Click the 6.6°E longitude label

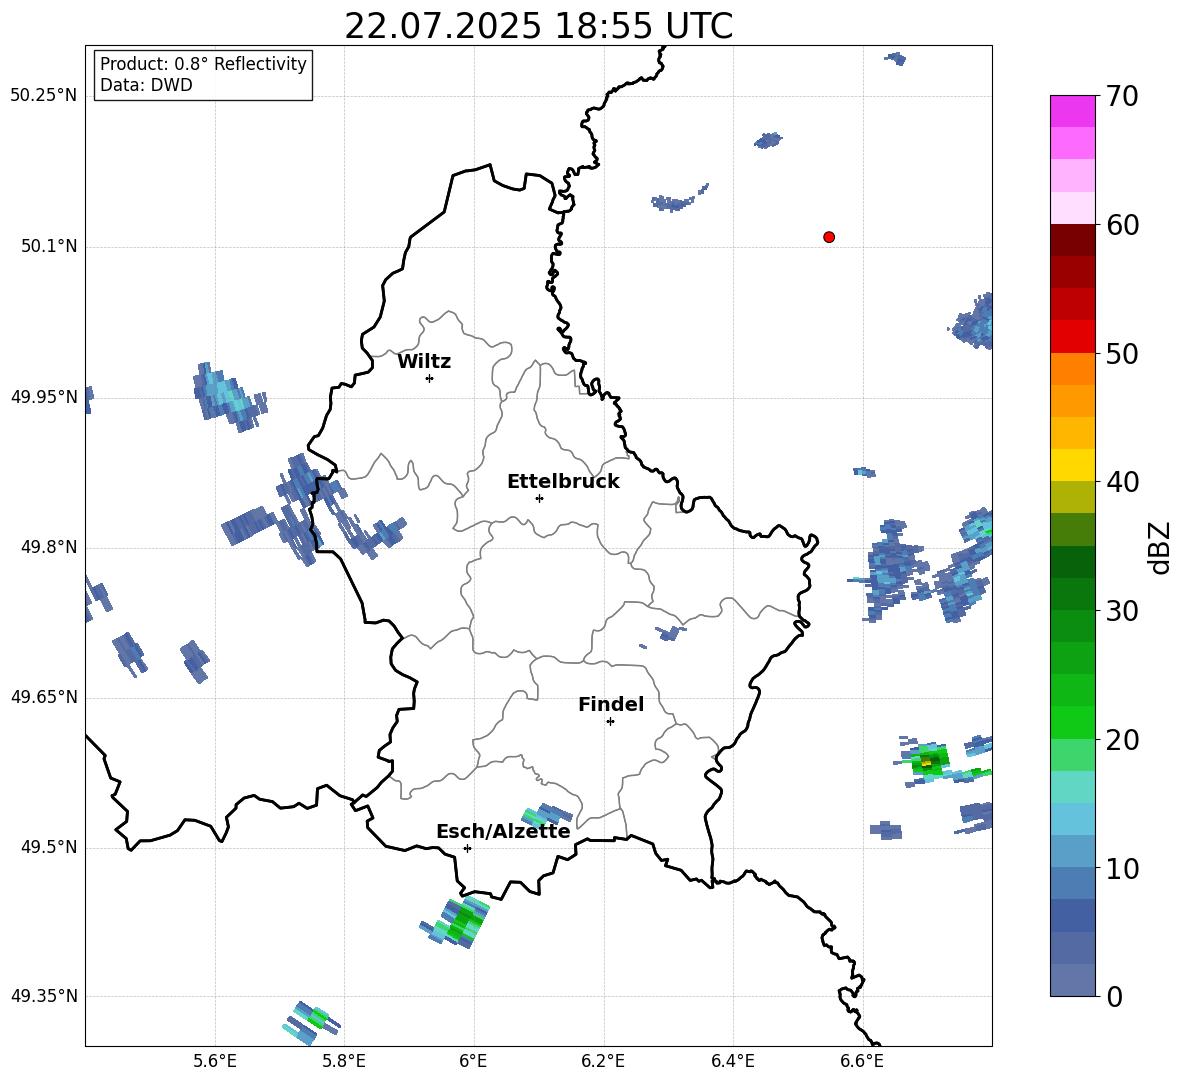(862, 1061)
